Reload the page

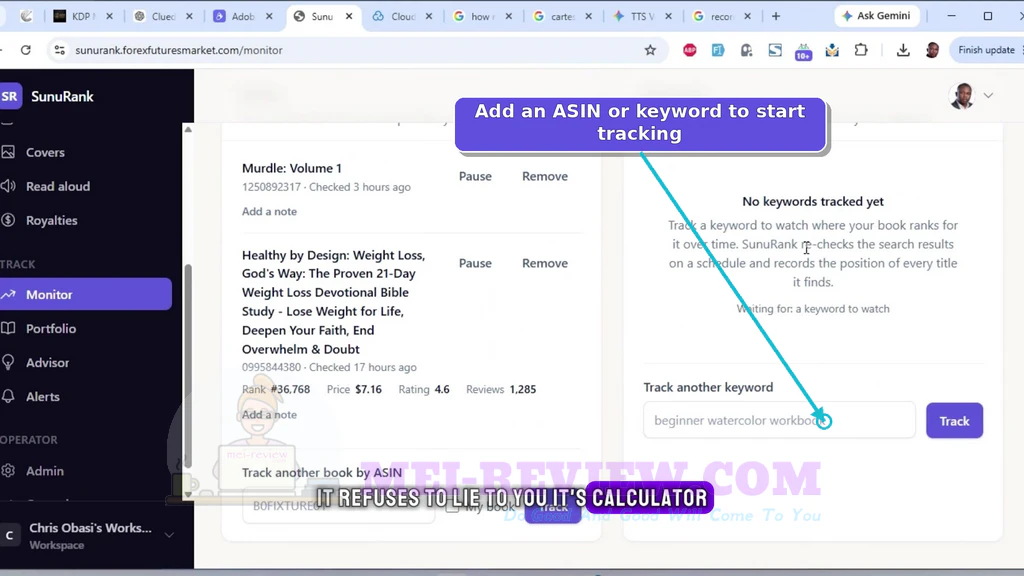point(25,50)
